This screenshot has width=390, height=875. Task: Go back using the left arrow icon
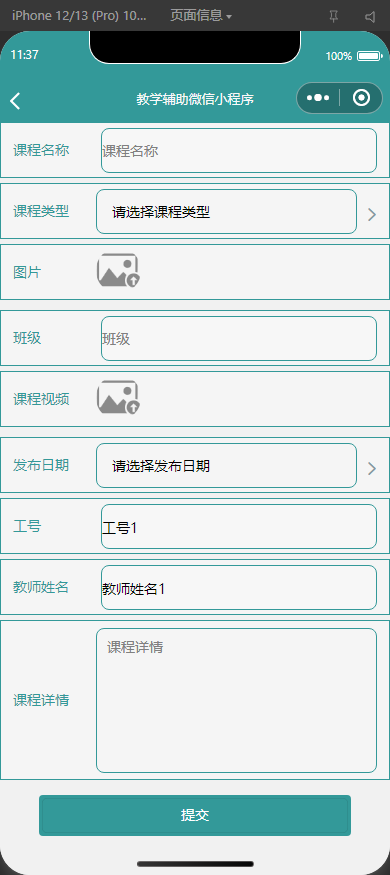tap(15, 101)
